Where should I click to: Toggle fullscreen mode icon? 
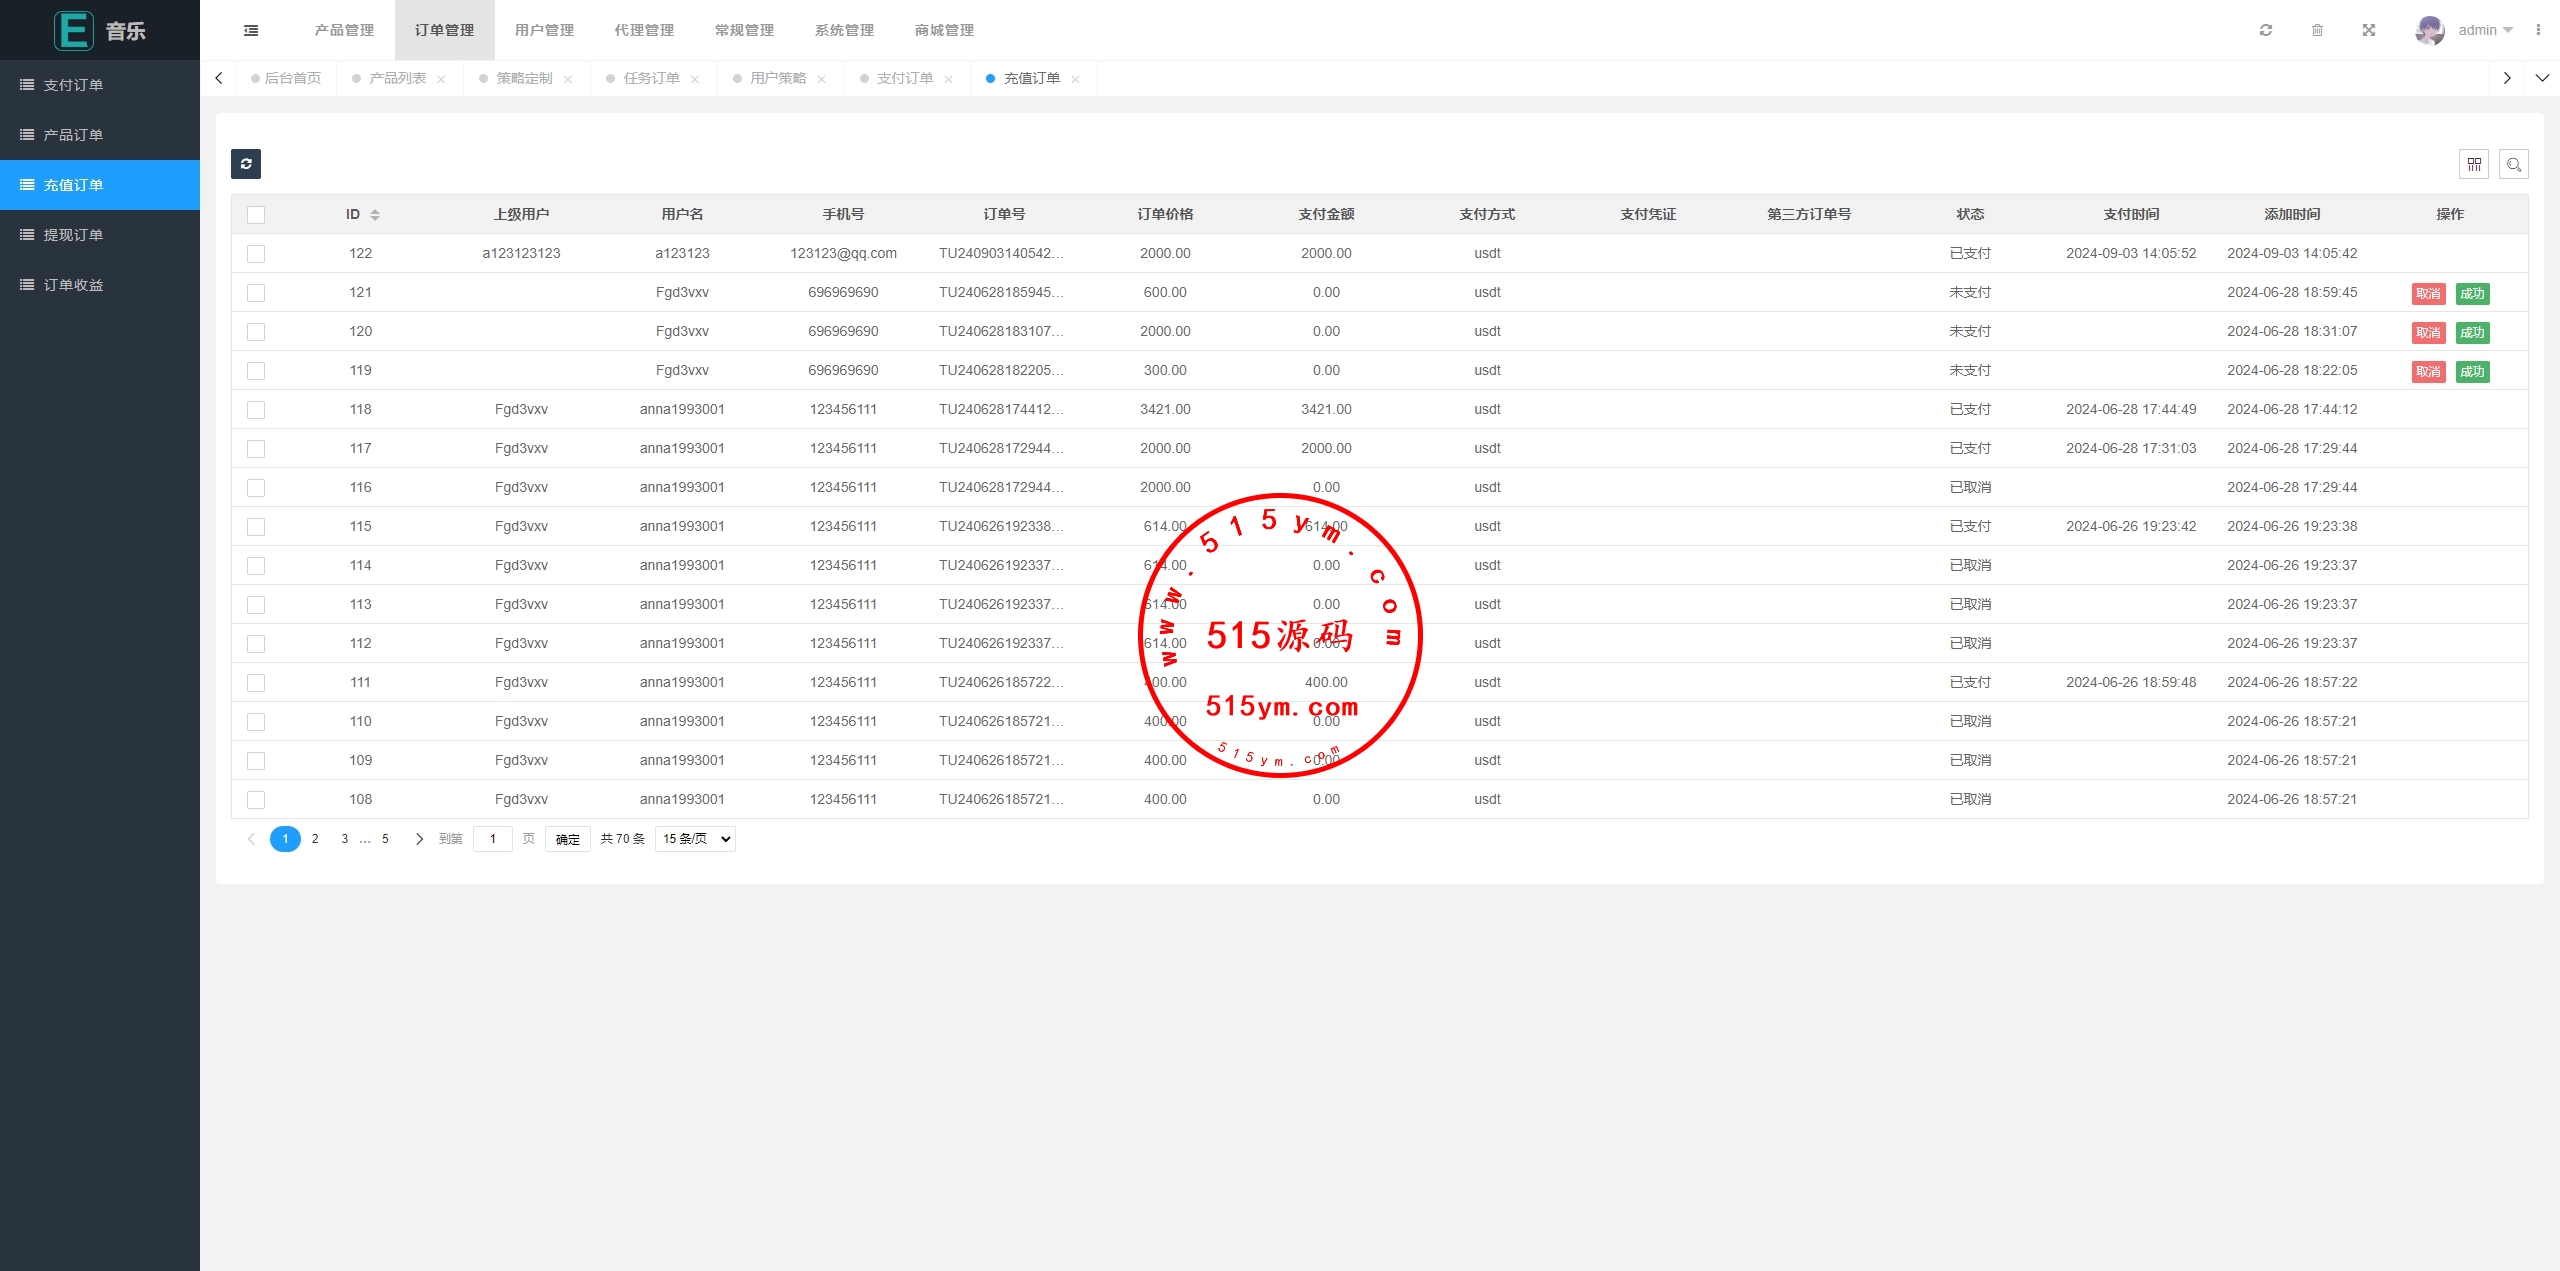click(x=2369, y=30)
